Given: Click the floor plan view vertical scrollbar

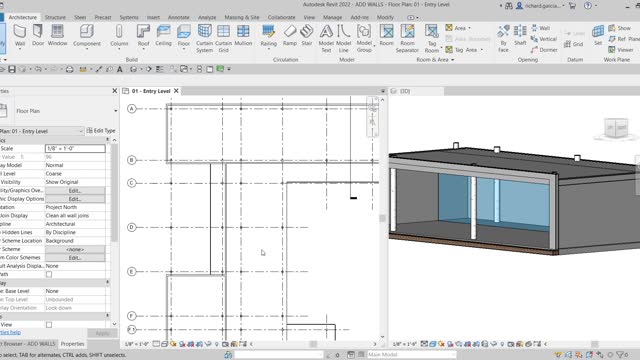Looking at the screenshot, I should (382, 218).
